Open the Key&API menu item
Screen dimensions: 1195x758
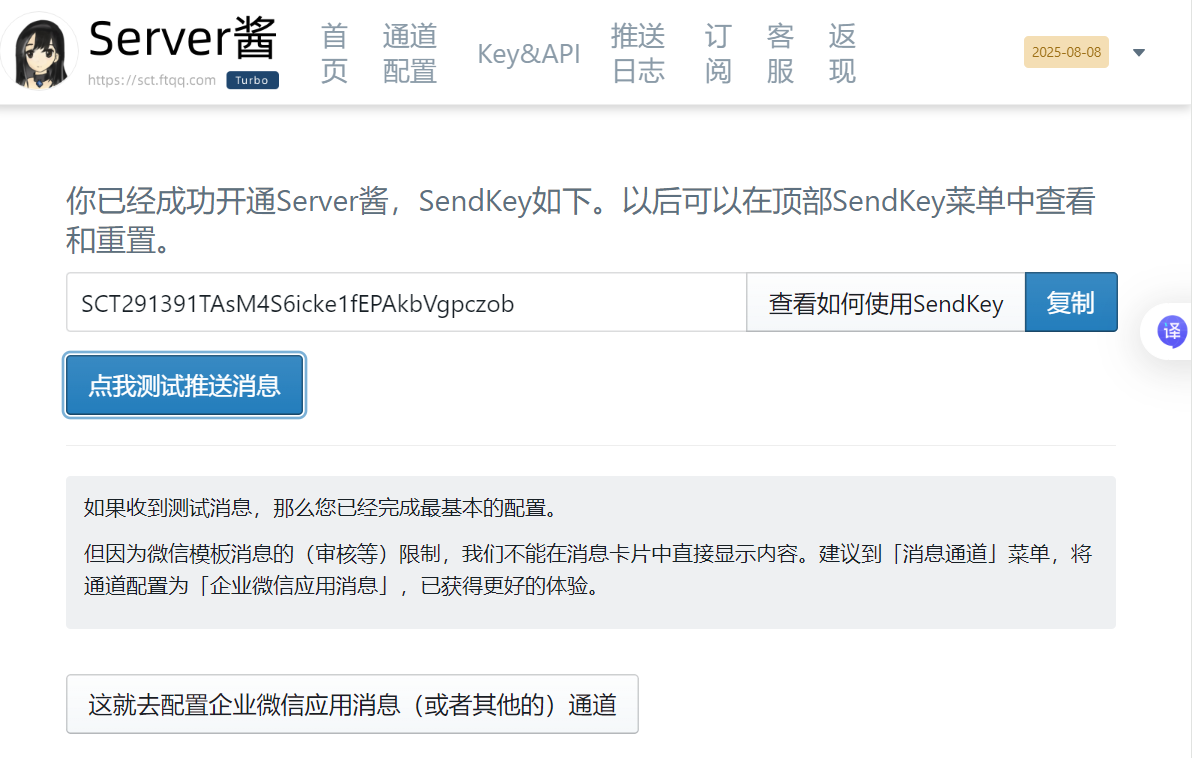pos(528,53)
